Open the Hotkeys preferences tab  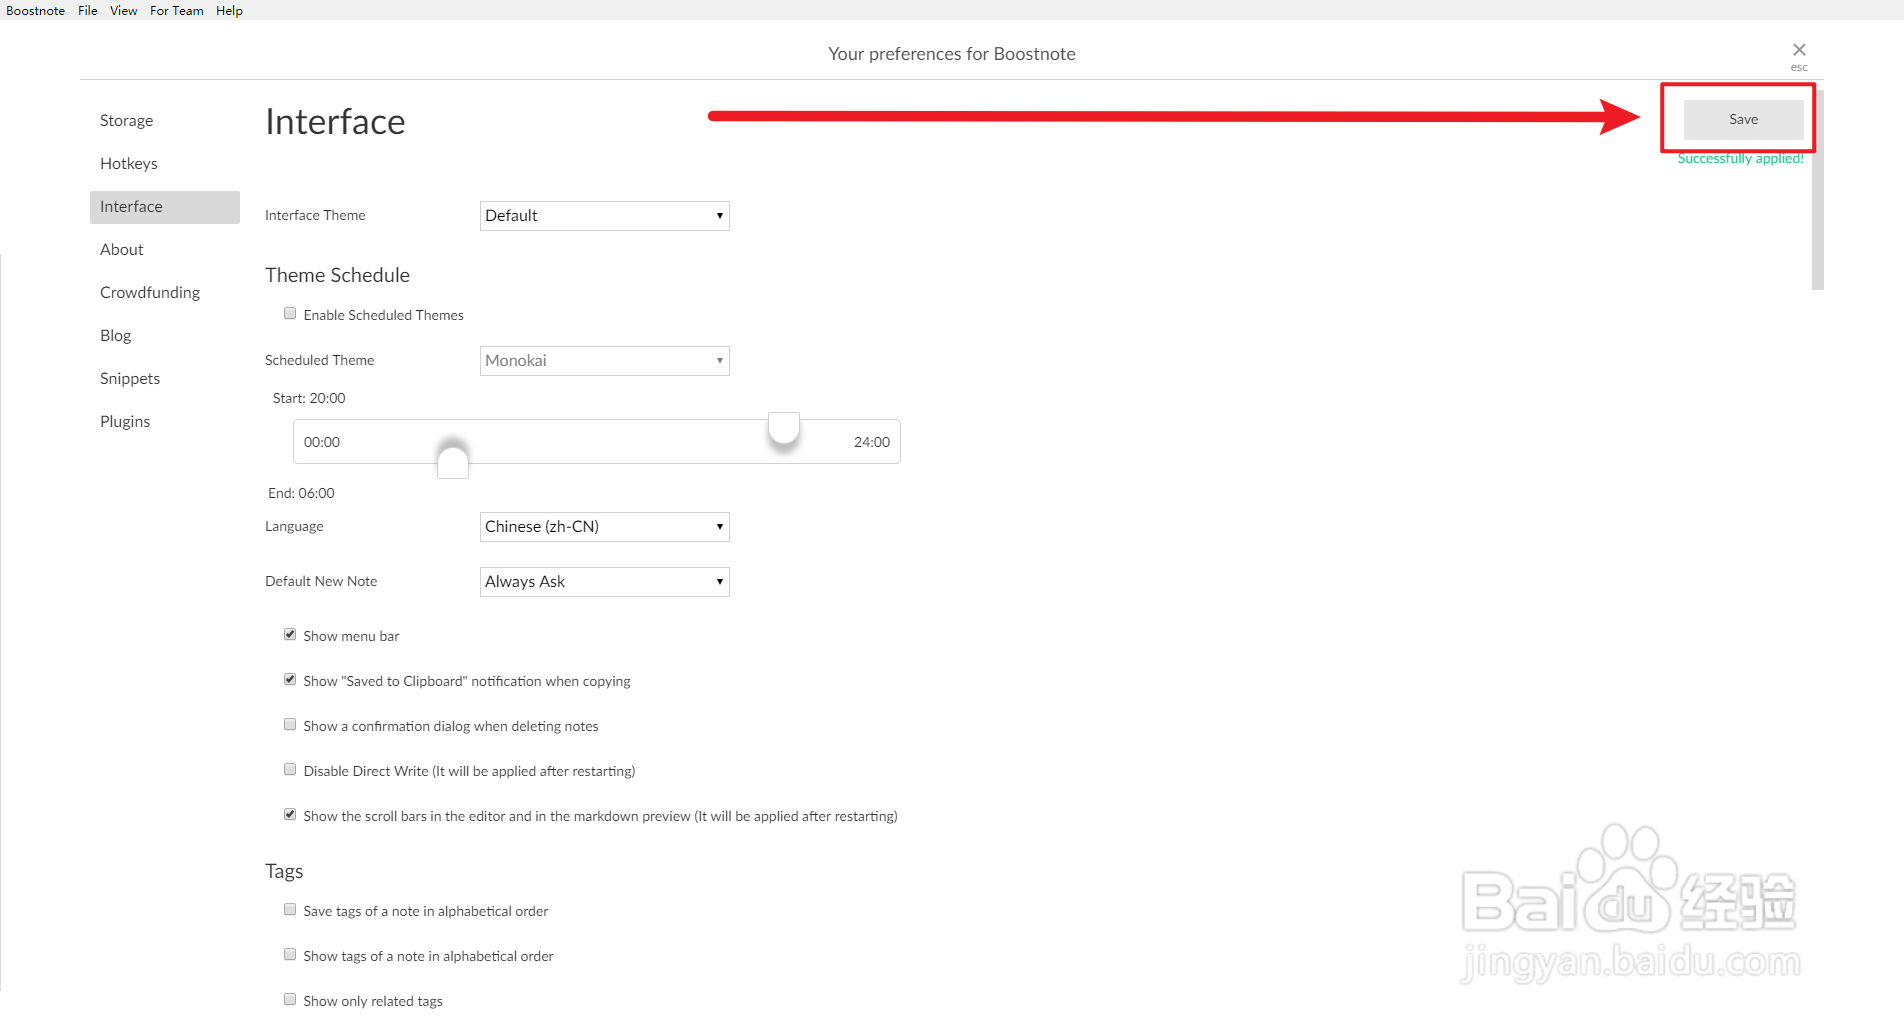tap(165, 164)
